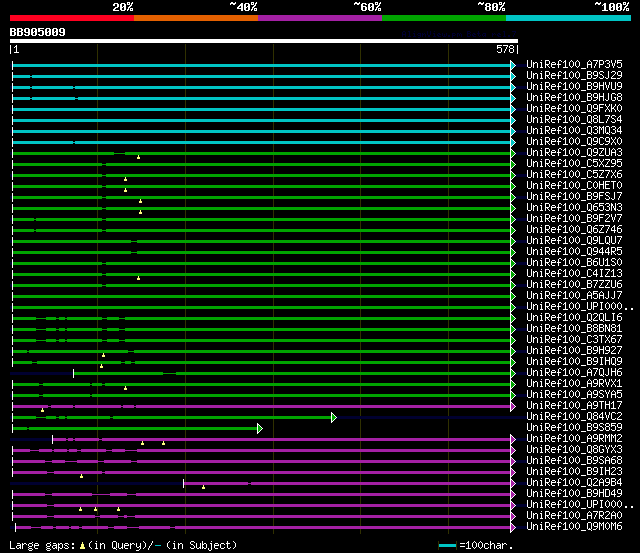
Task: Click the purple ~60% identity color segment
Action: (x=320, y=18)
